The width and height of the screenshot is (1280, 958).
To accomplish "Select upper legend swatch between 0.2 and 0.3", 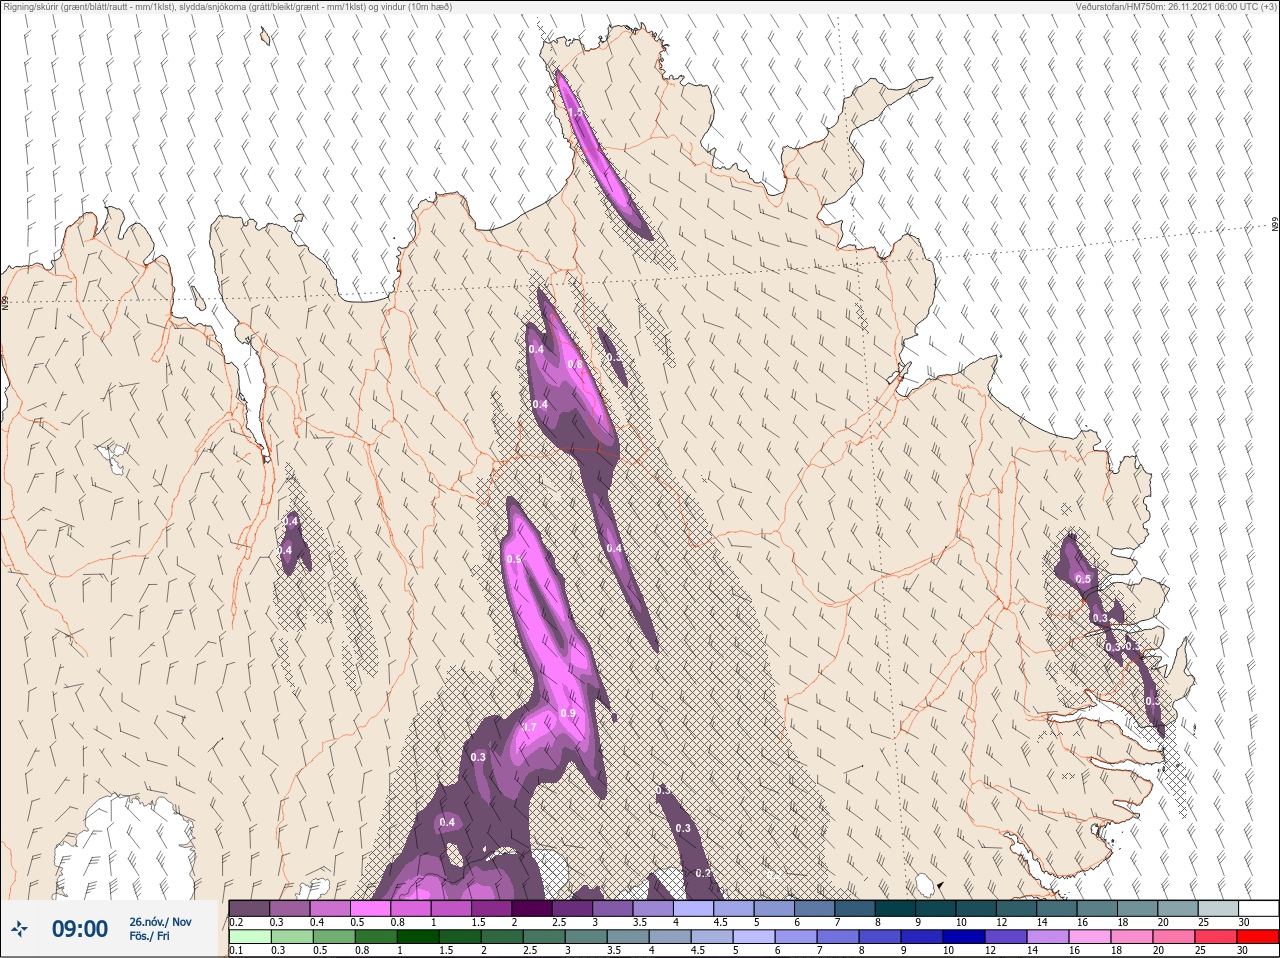I will 249,908.
